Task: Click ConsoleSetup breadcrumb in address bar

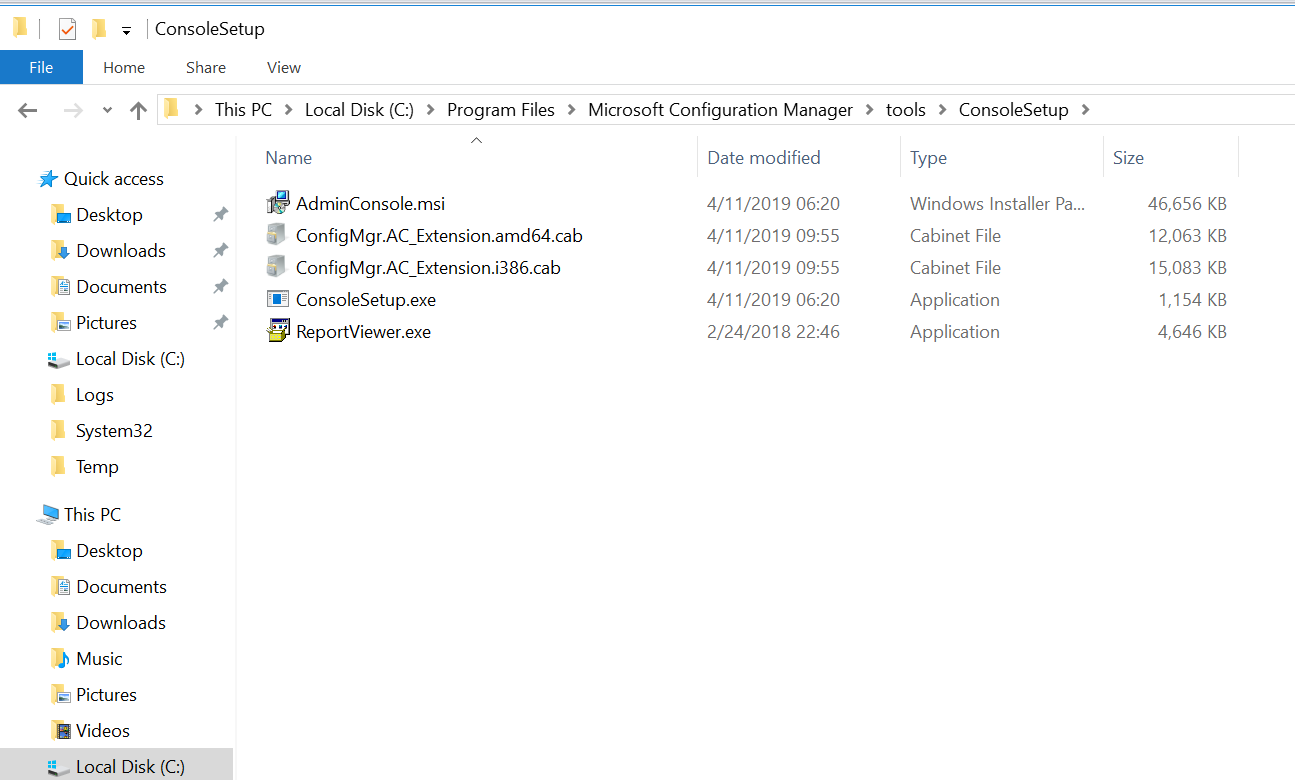Action: point(1014,110)
